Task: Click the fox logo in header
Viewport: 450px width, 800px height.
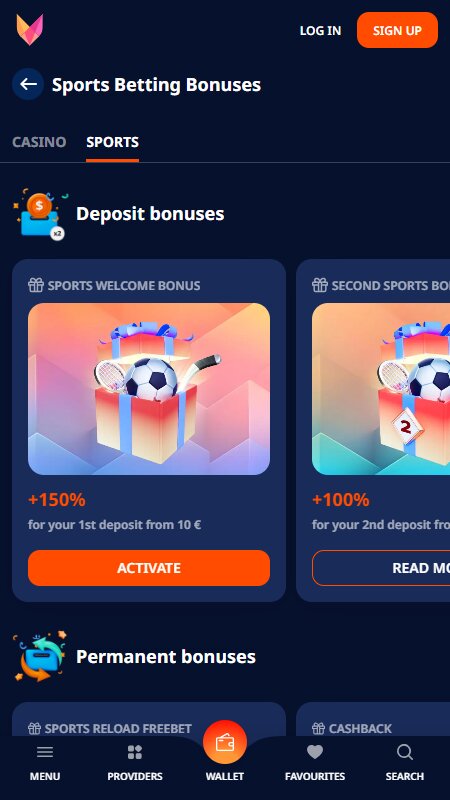Action: pos(30,30)
